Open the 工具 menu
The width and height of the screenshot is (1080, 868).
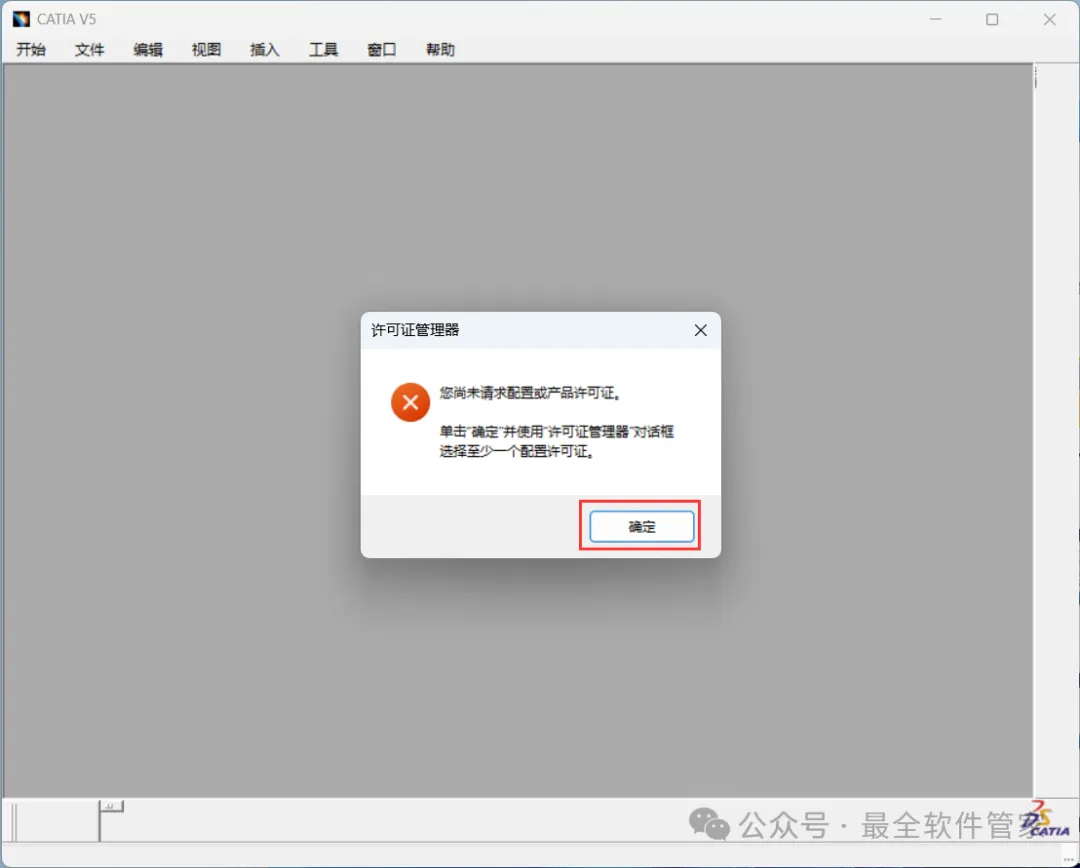323,50
